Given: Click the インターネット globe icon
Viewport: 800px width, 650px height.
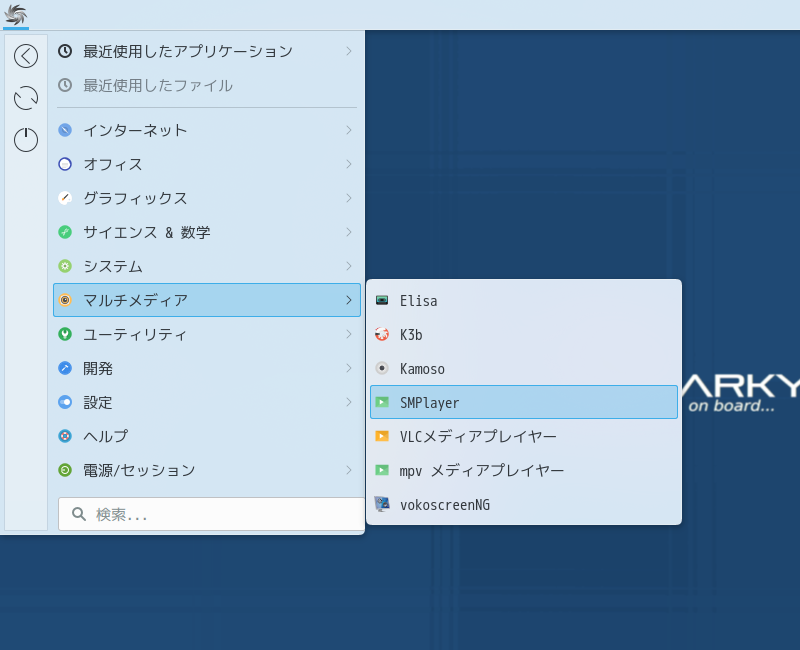Looking at the screenshot, I should tap(65, 130).
